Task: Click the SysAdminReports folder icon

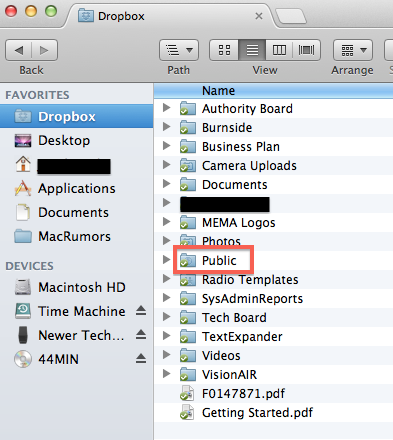Action: [x=188, y=299]
